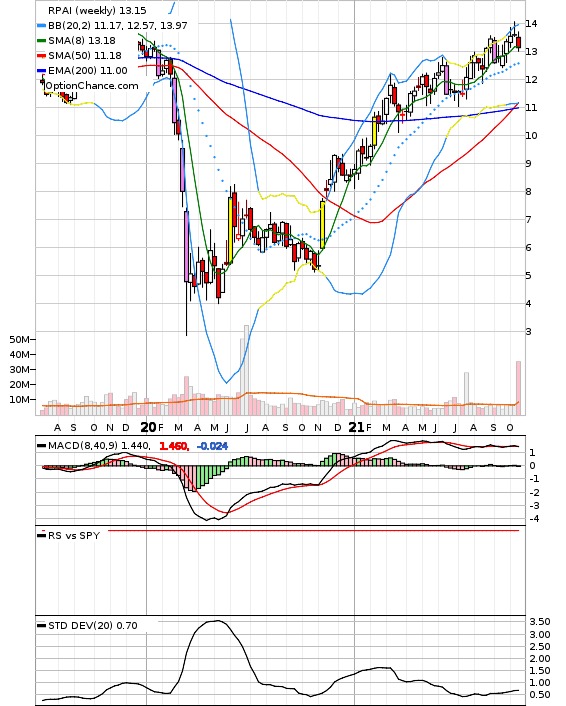566x706 pixels.
Task: Click the MACD(8,40,9) indicator label
Action: 83,446
